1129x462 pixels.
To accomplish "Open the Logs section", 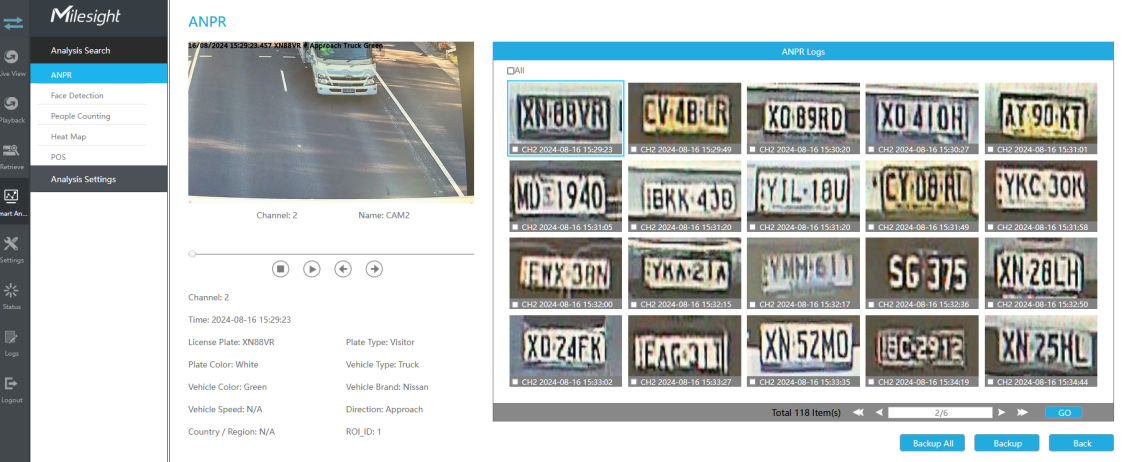I will [12, 343].
